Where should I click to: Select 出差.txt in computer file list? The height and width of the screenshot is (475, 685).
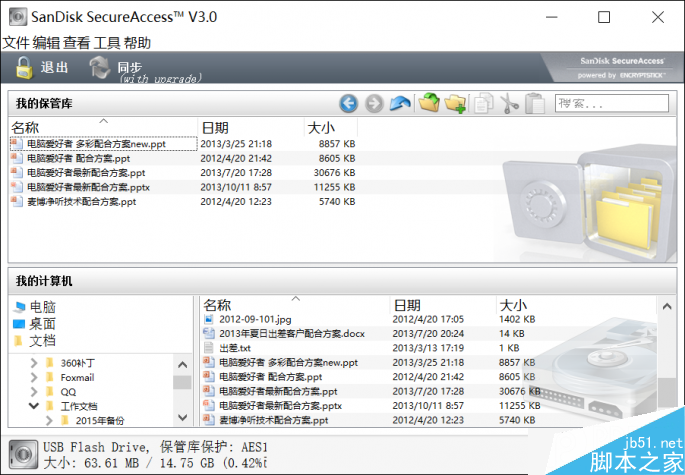pyautogui.click(x=235, y=348)
